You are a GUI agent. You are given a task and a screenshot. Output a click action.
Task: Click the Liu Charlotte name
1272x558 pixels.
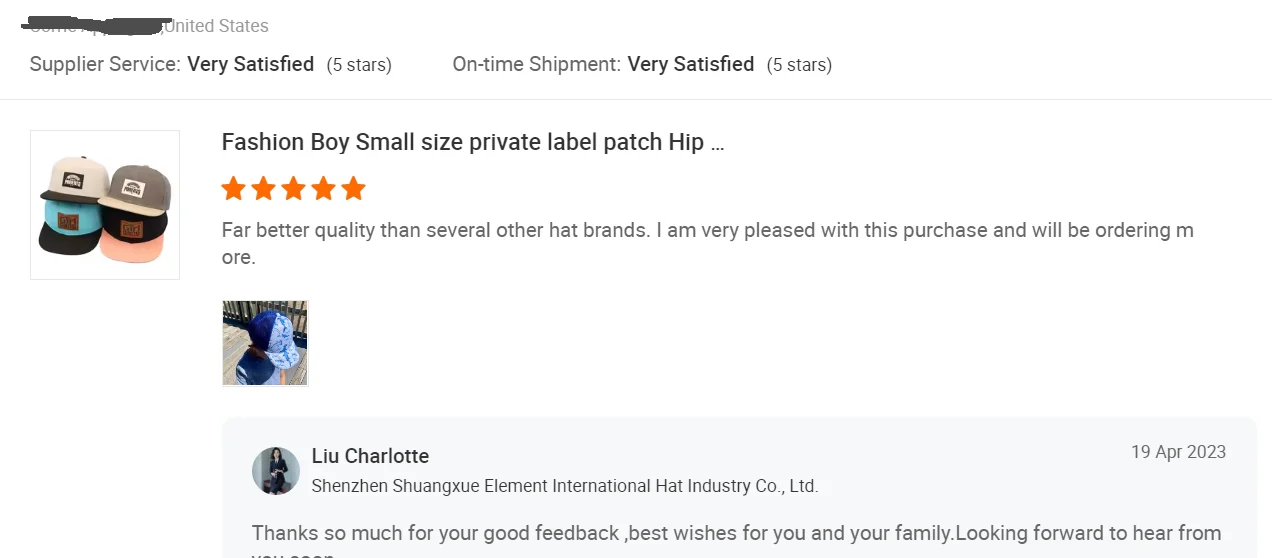point(370,456)
